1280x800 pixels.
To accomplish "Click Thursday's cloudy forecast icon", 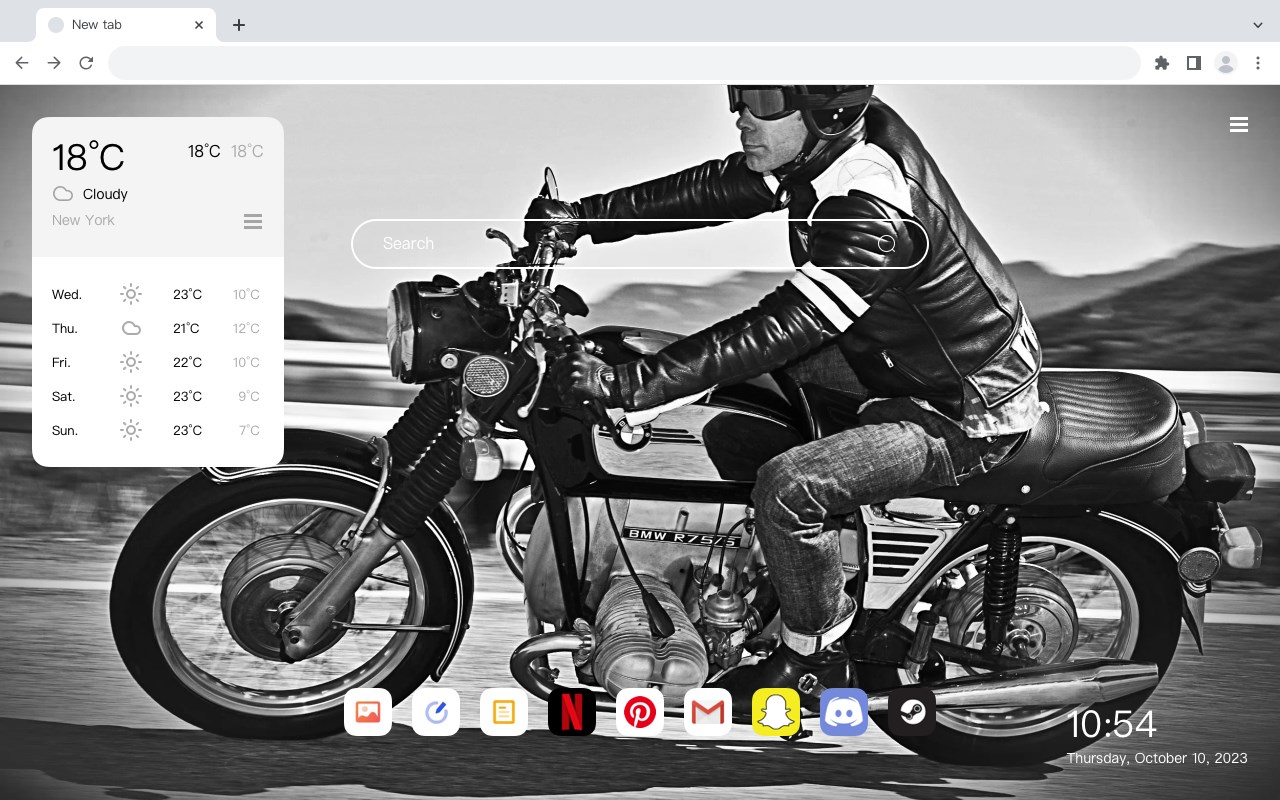I will (x=131, y=328).
